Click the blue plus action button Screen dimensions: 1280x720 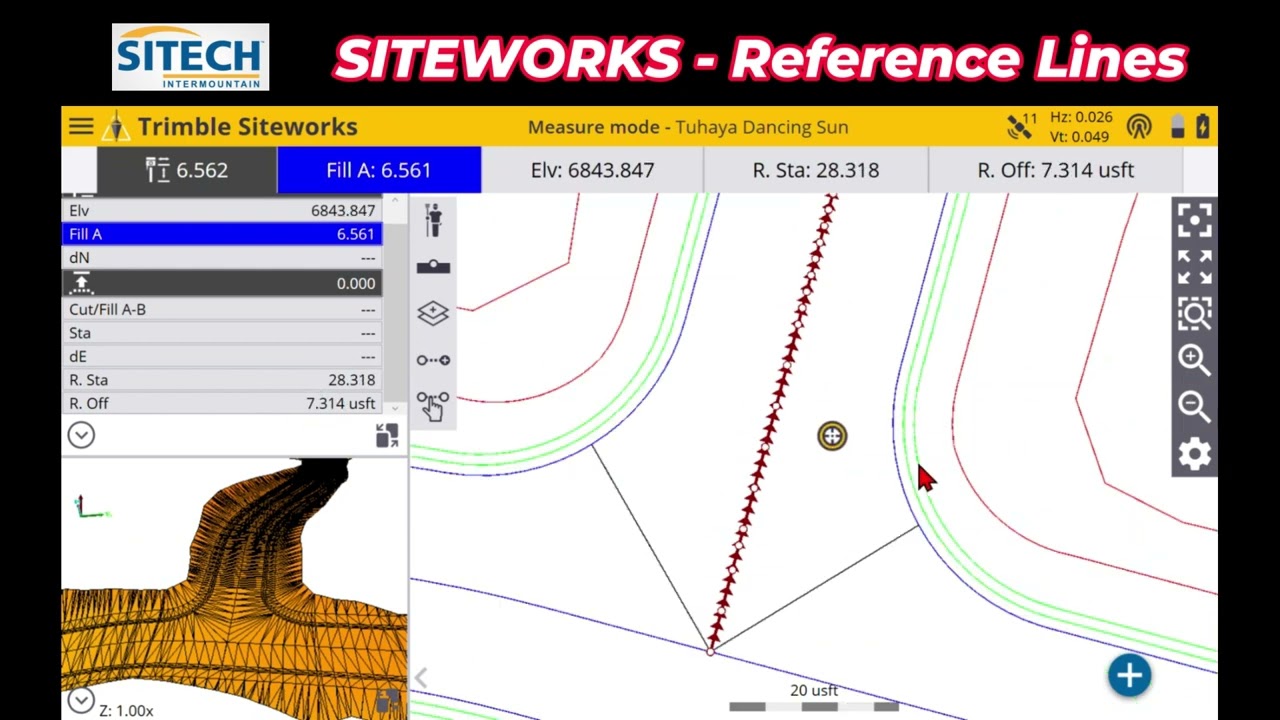1129,675
